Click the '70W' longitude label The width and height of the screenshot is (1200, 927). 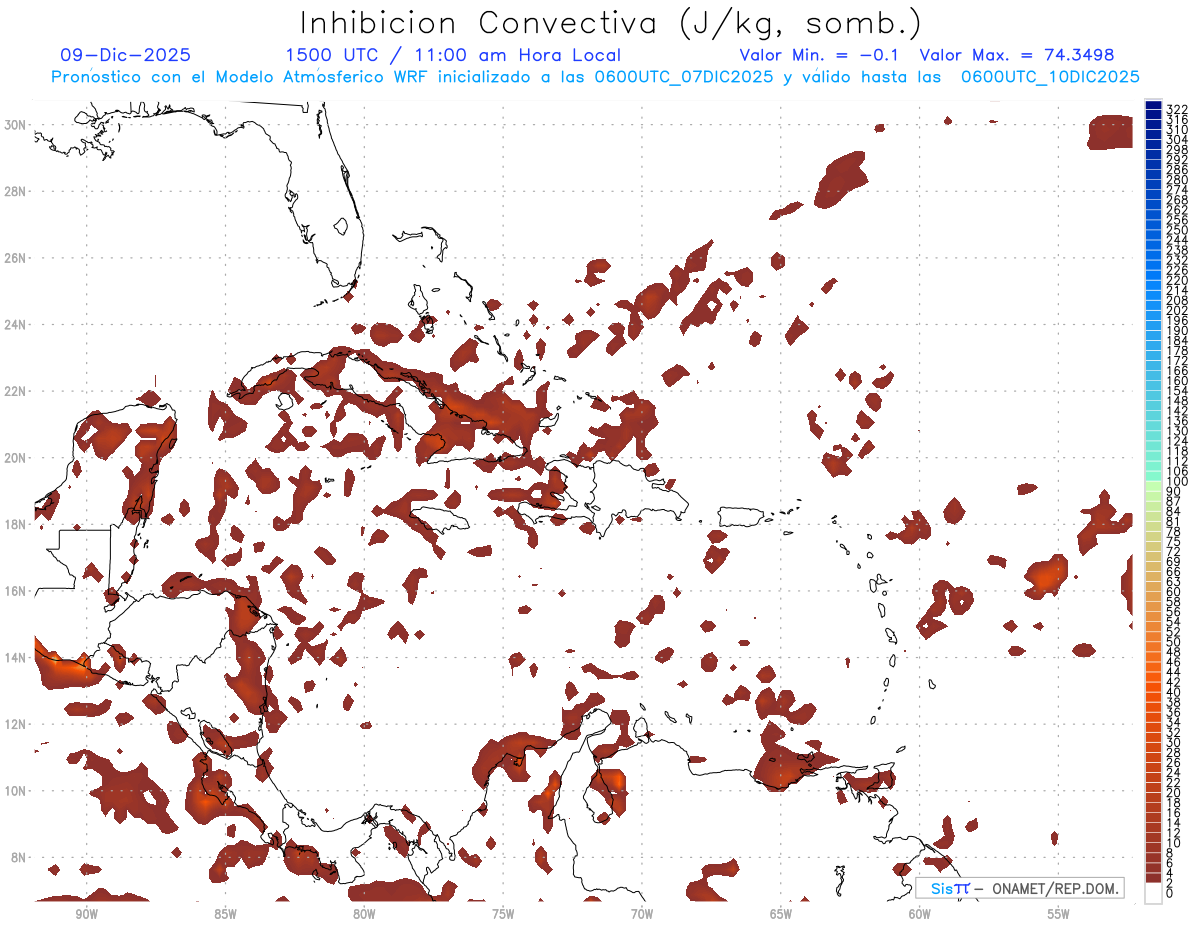point(642,914)
